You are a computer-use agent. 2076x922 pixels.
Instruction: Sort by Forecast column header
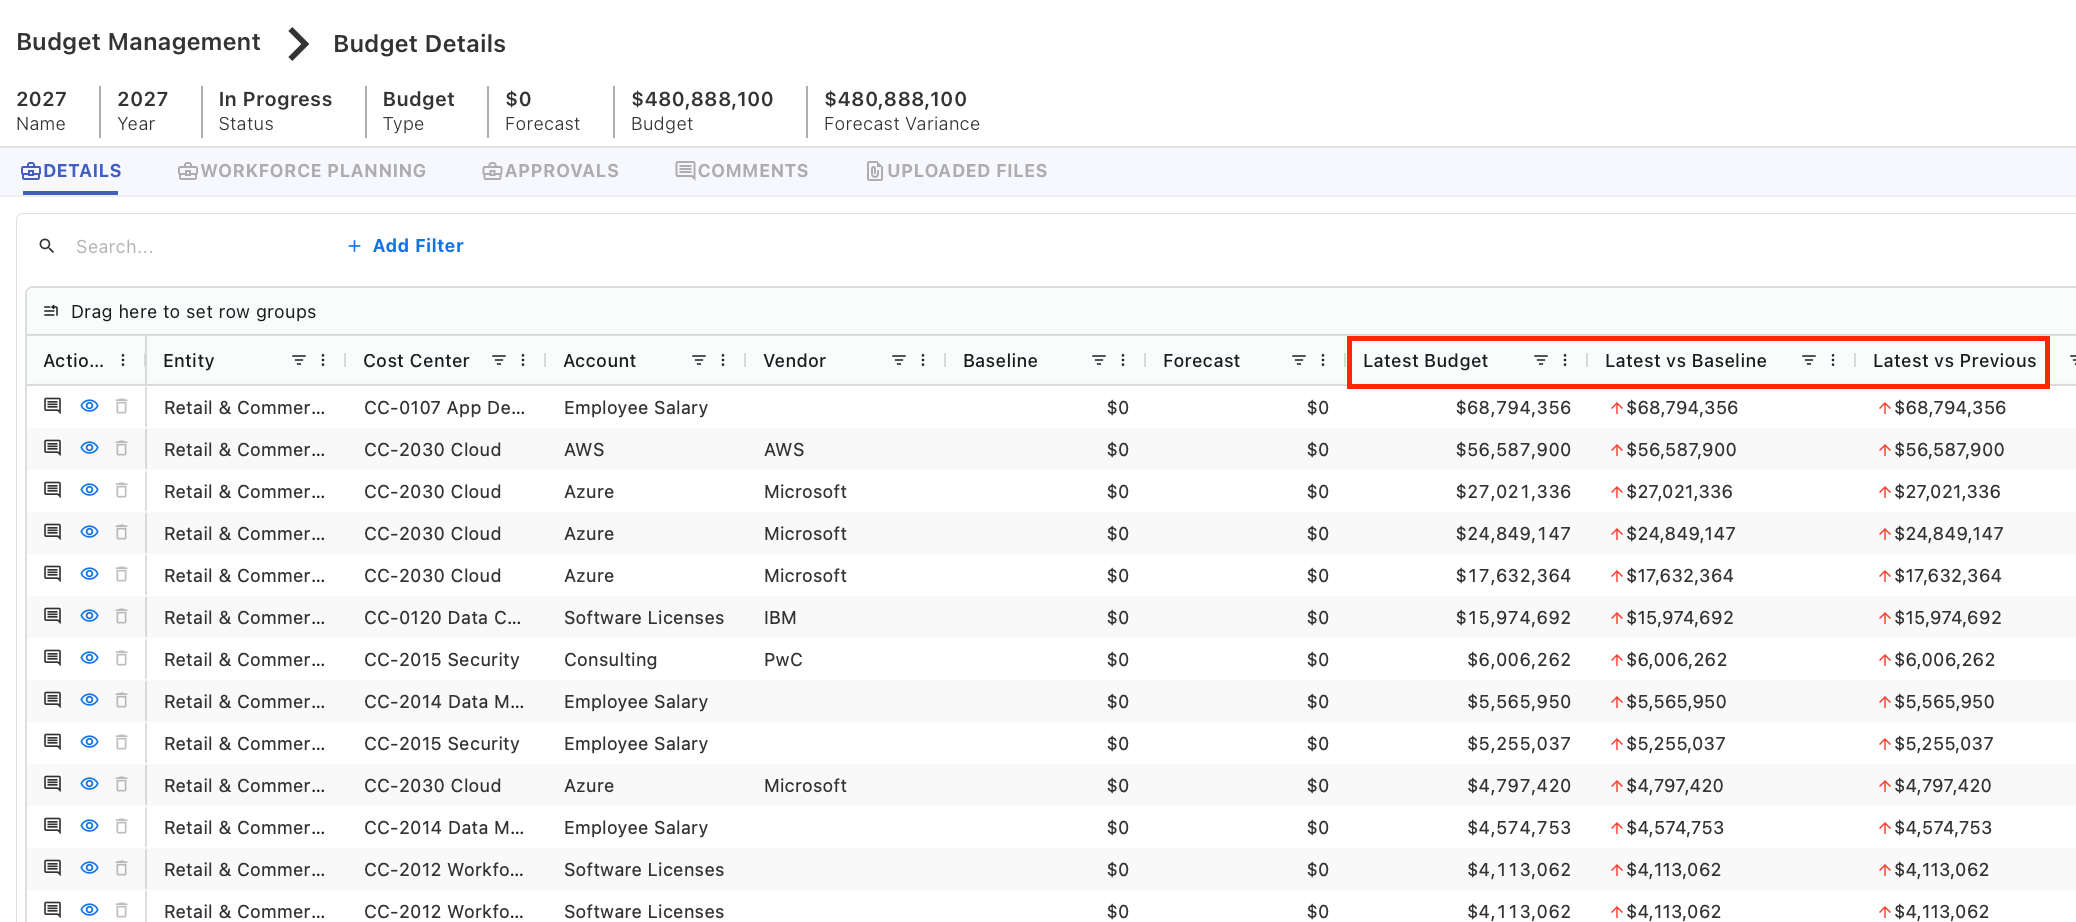(x=1201, y=360)
